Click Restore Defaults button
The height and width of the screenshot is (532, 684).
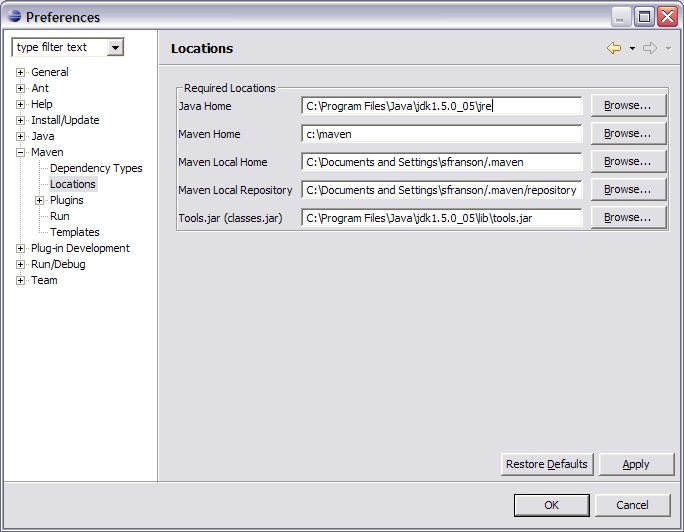[547, 464]
